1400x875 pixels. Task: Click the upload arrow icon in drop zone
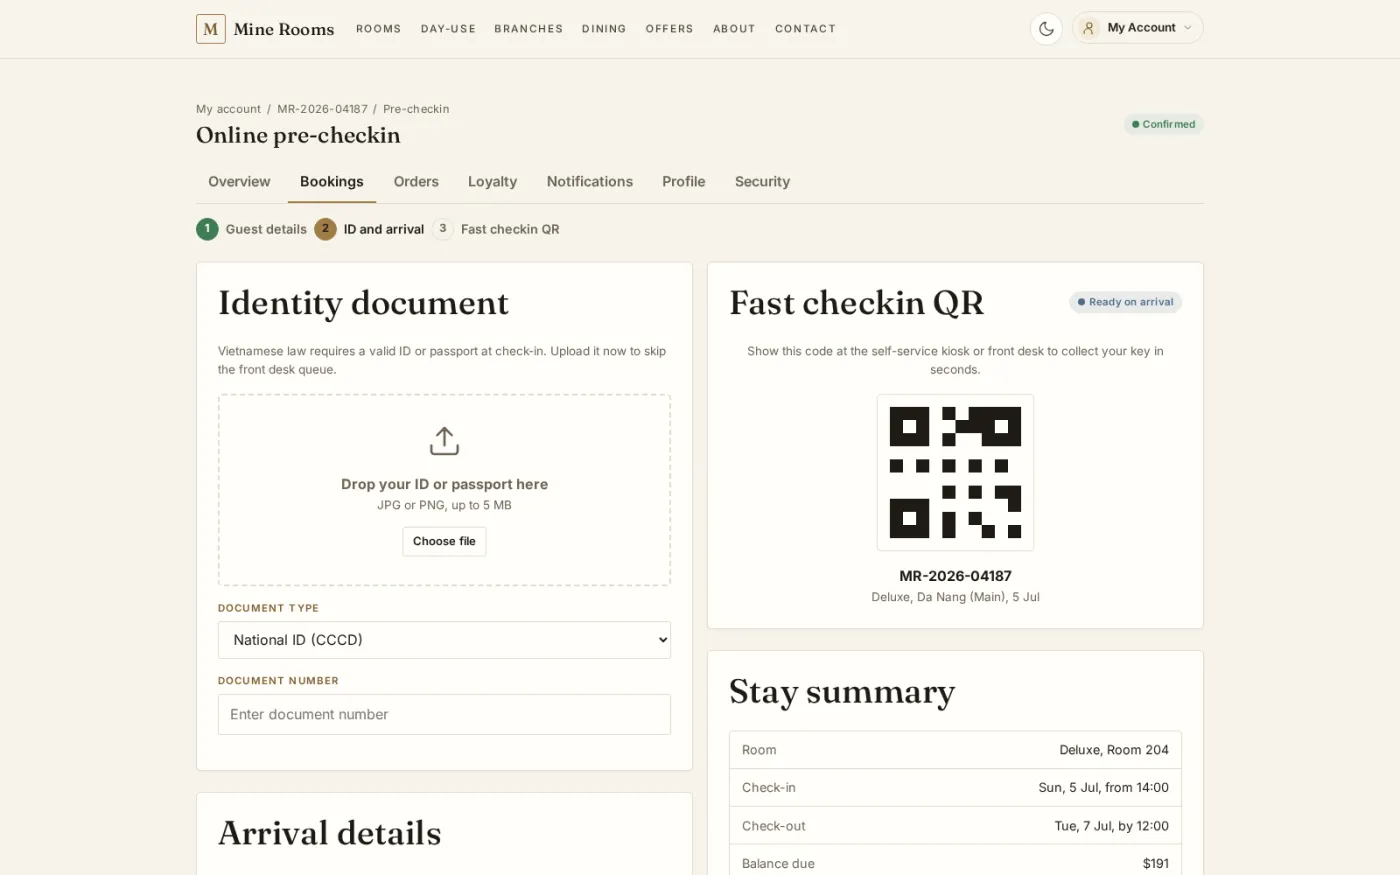pyautogui.click(x=444, y=441)
